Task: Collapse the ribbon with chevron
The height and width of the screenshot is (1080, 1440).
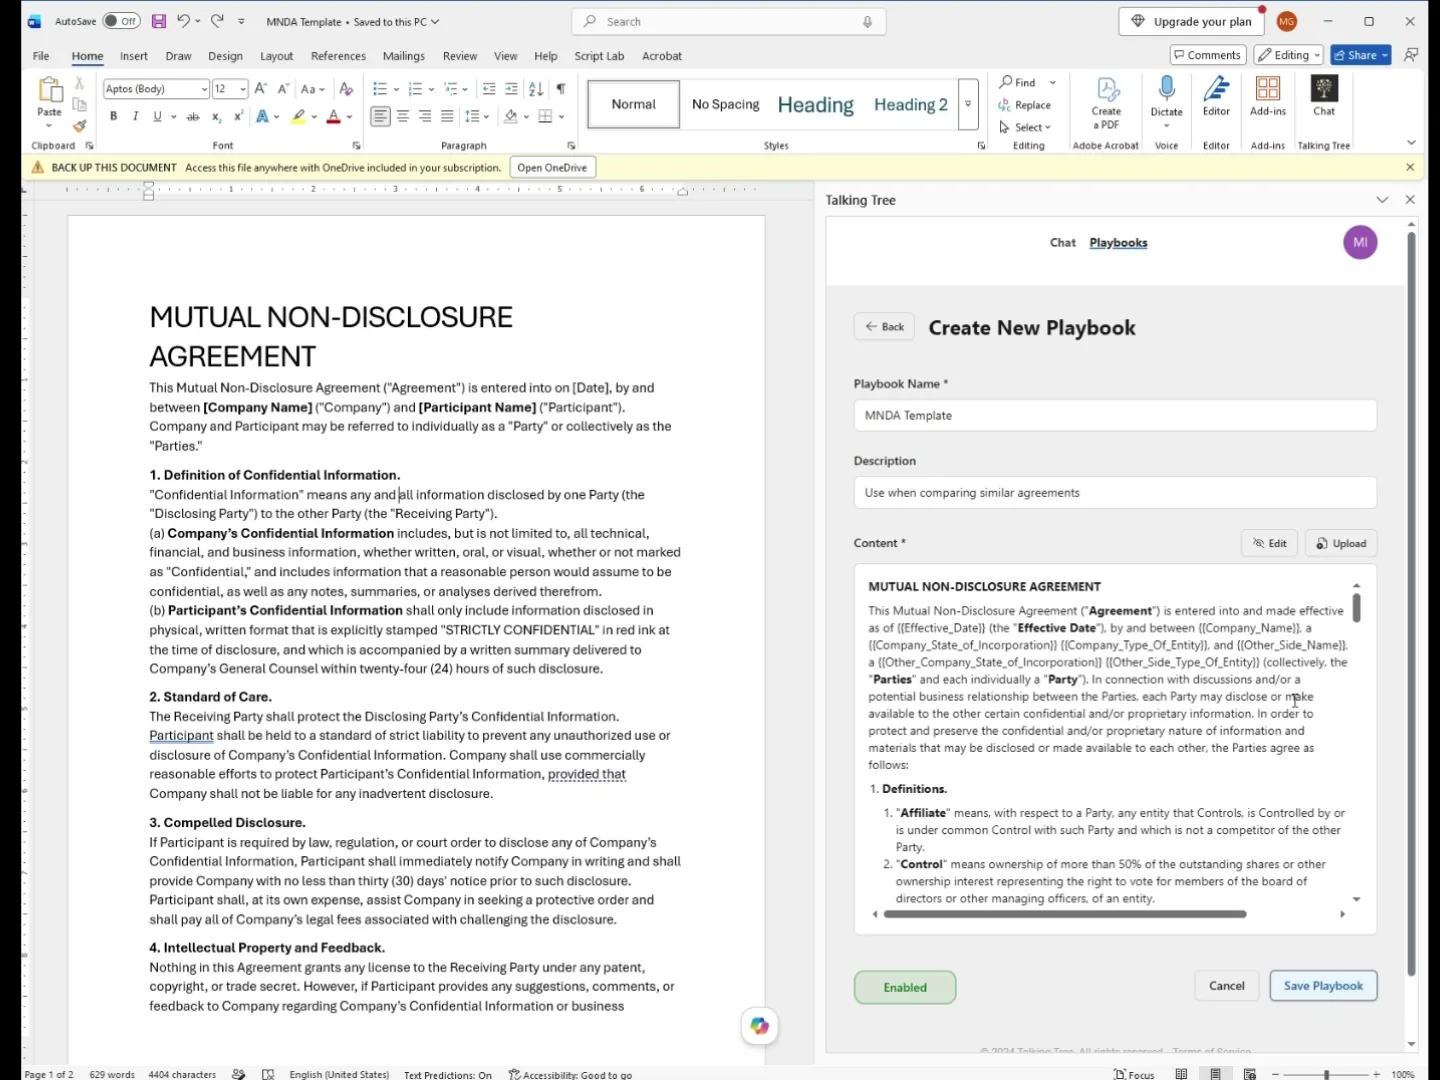Action: pos(1411,143)
